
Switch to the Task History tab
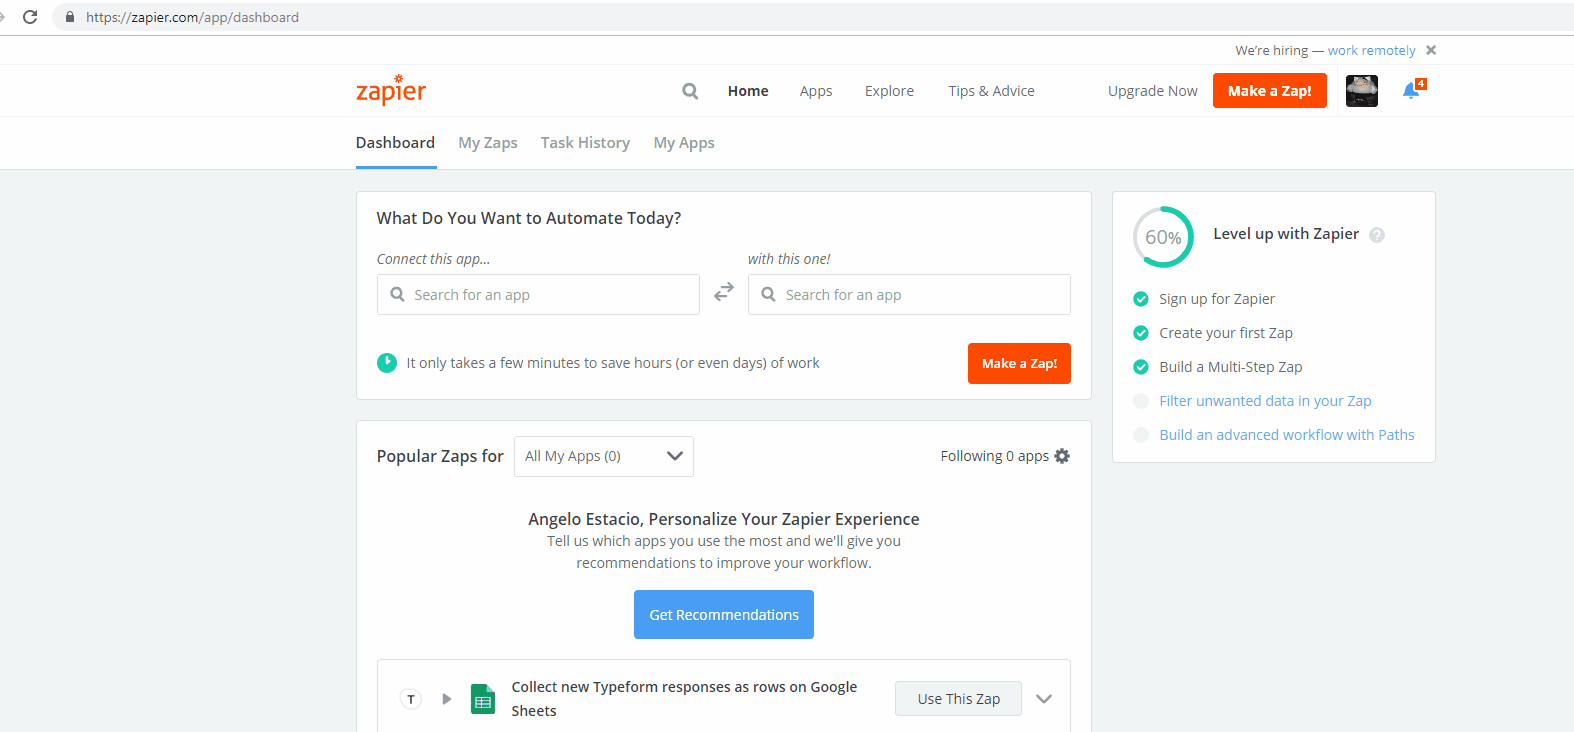[x=586, y=143]
